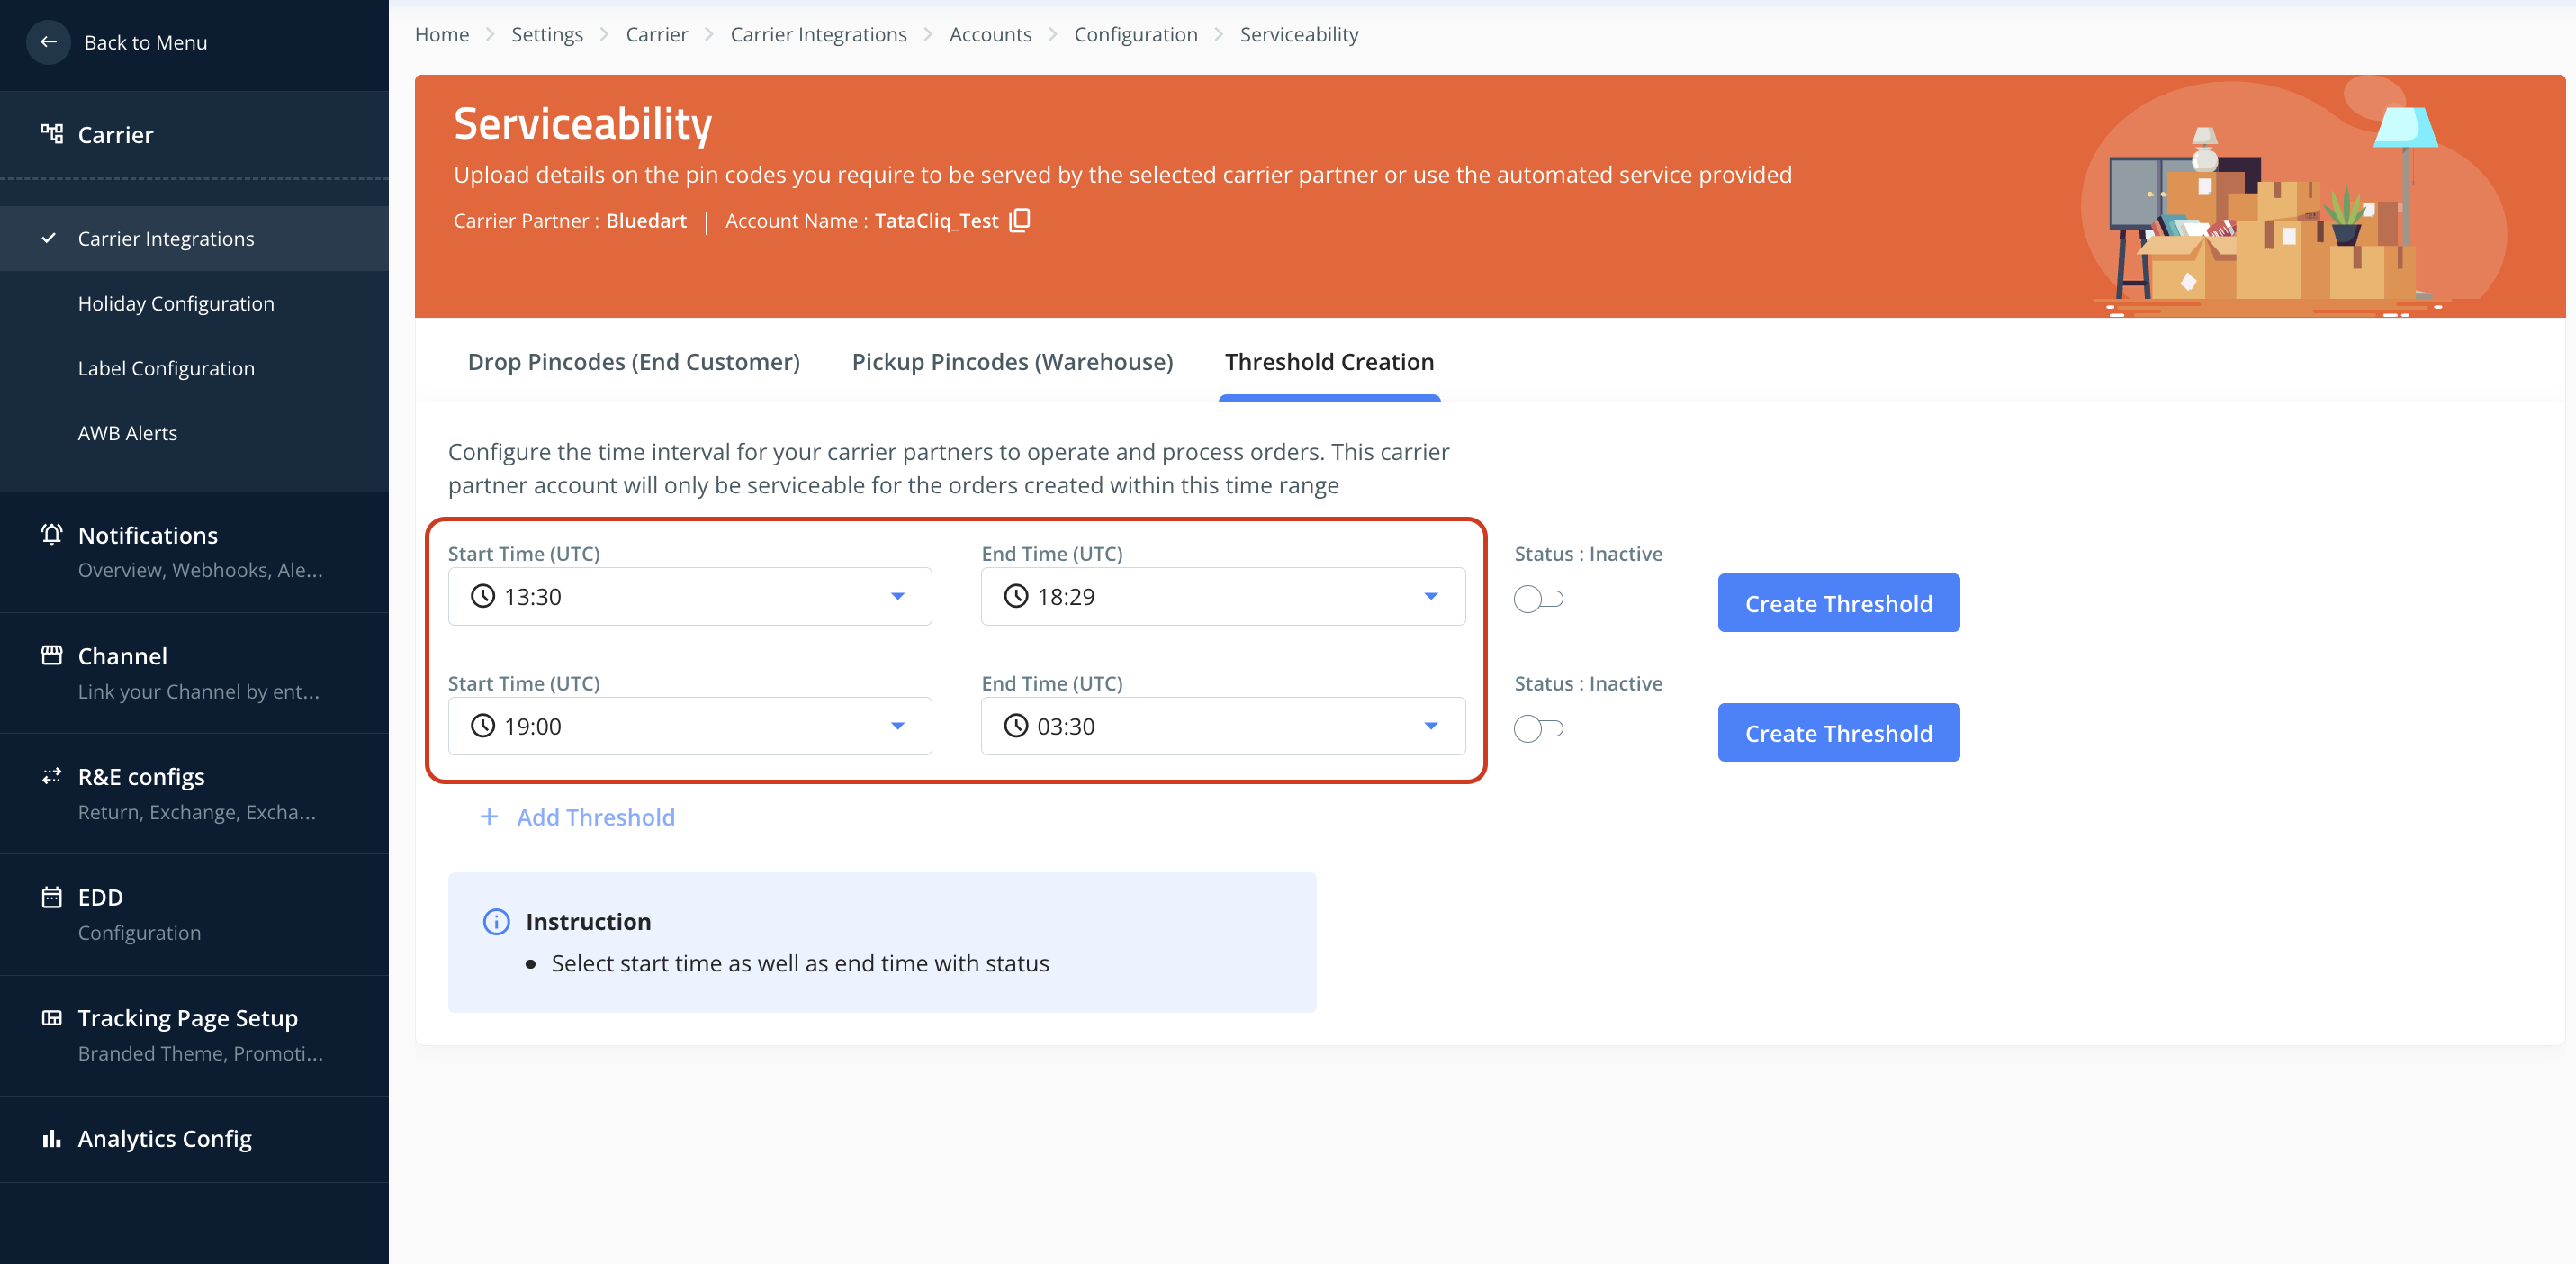Click the Analytics Config bar chart icon

pos(52,1138)
